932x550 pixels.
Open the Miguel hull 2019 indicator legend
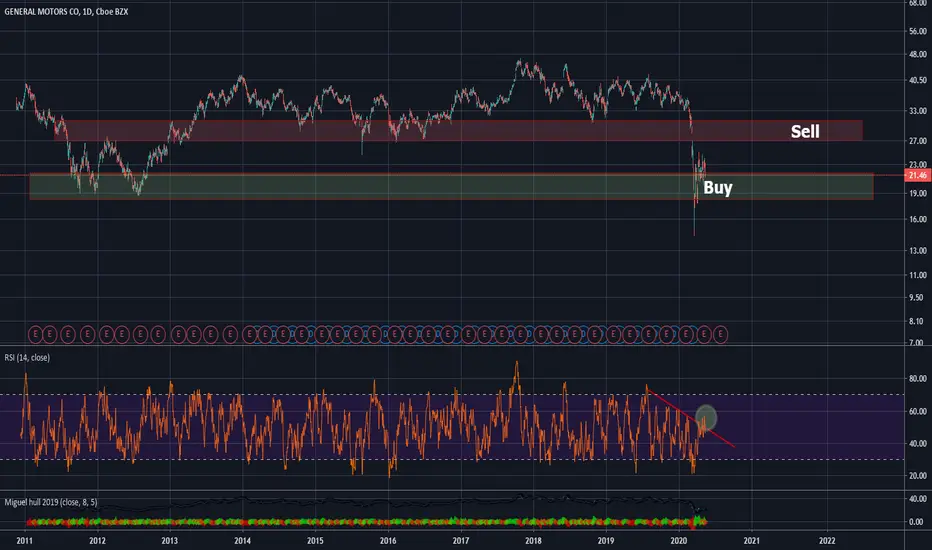pos(51,502)
